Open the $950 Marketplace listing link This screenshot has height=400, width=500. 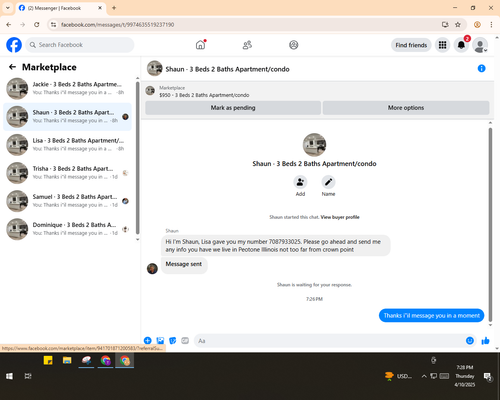[x=204, y=95]
